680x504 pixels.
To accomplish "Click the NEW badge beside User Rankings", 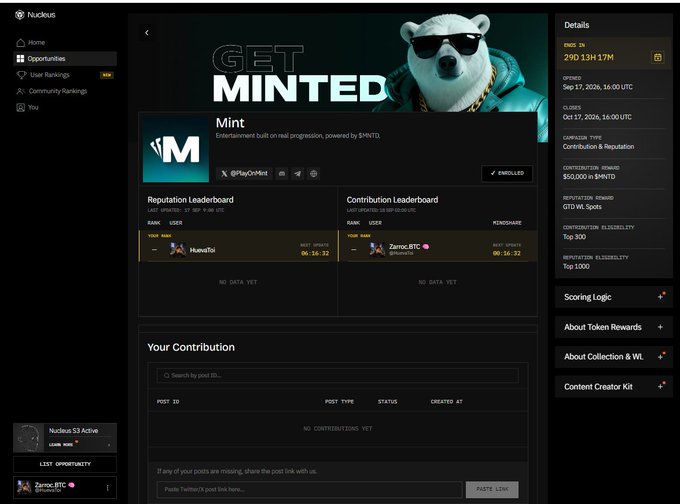I will pos(107,75).
